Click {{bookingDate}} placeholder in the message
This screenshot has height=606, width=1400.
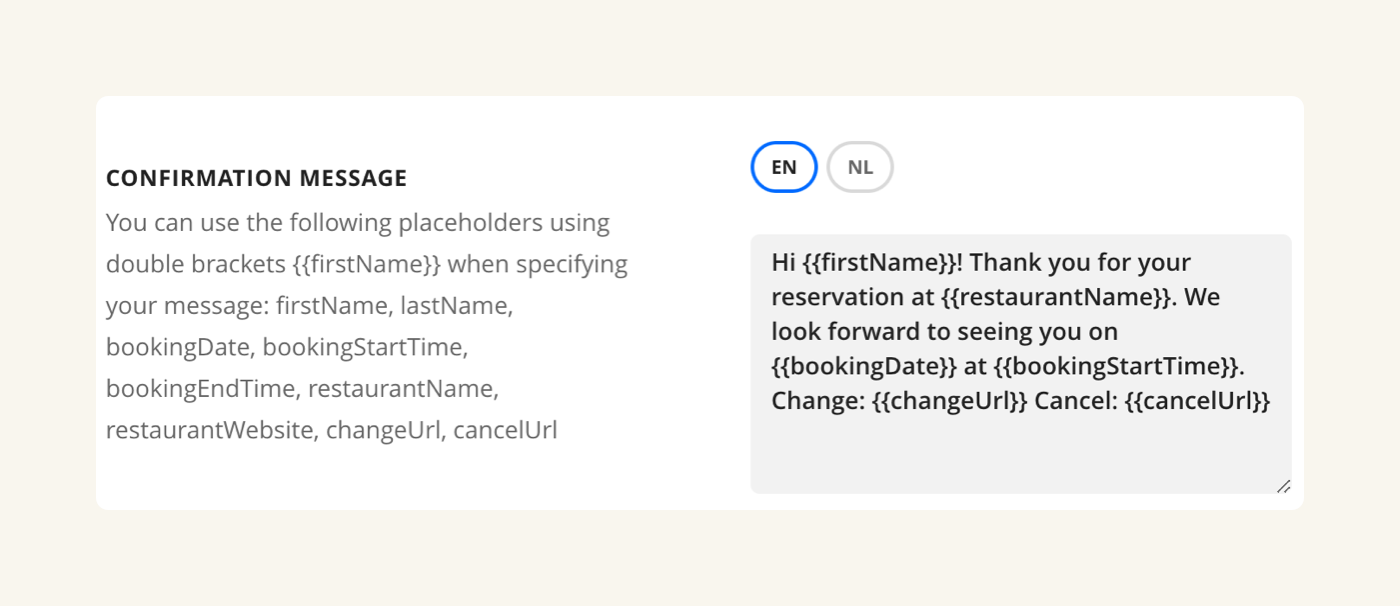coord(864,366)
